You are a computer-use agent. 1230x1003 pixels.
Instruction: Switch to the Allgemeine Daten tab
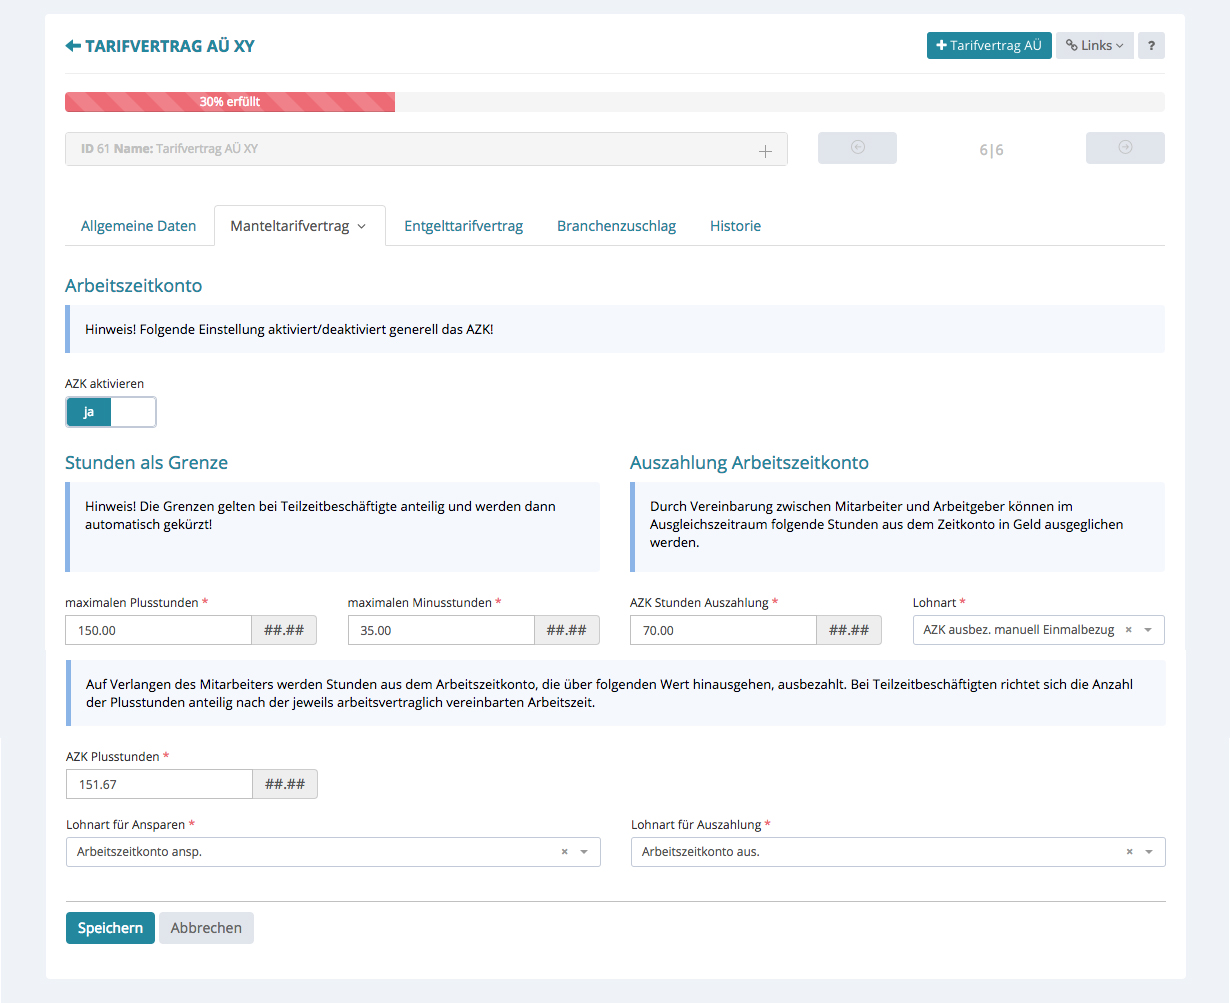point(138,226)
